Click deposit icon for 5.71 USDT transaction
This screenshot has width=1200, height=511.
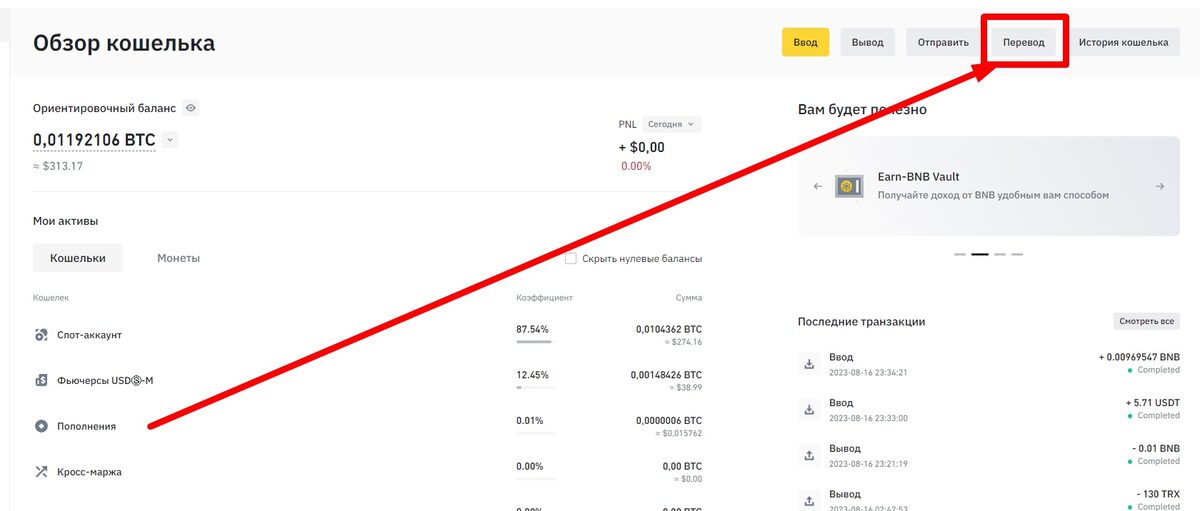tap(809, 410)
